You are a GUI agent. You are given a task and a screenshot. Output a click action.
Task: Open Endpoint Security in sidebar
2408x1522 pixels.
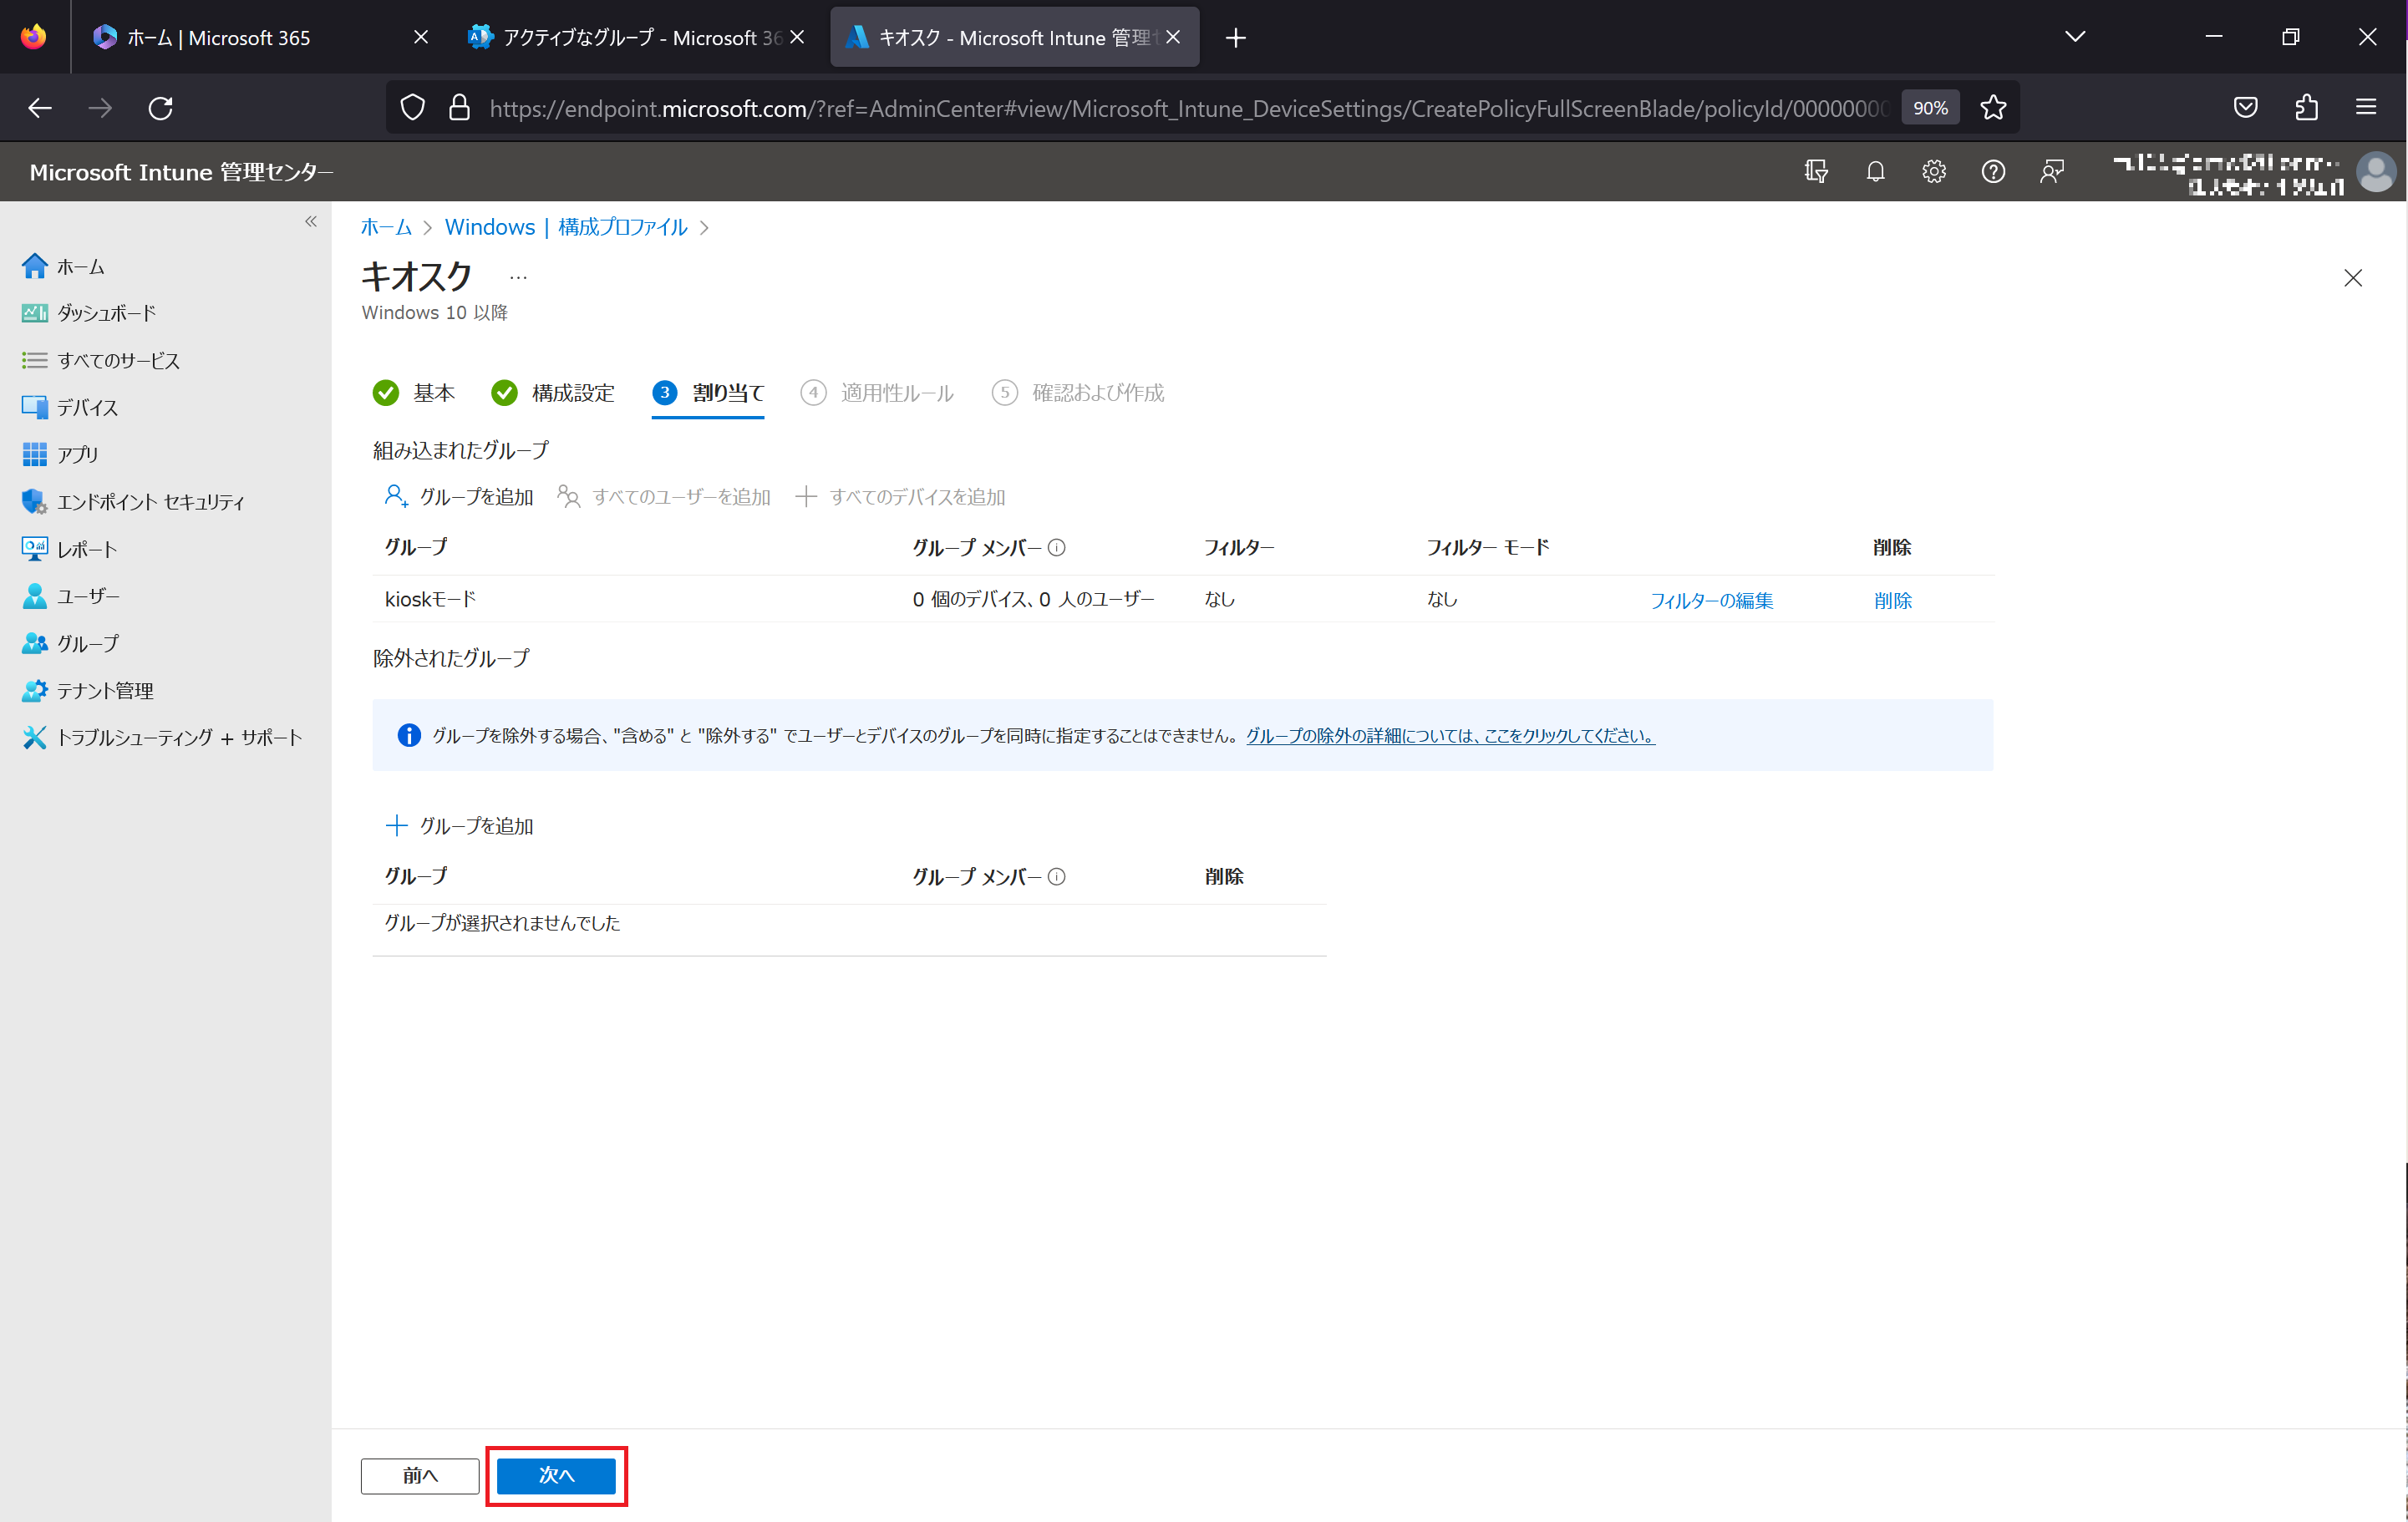[133, 501]
